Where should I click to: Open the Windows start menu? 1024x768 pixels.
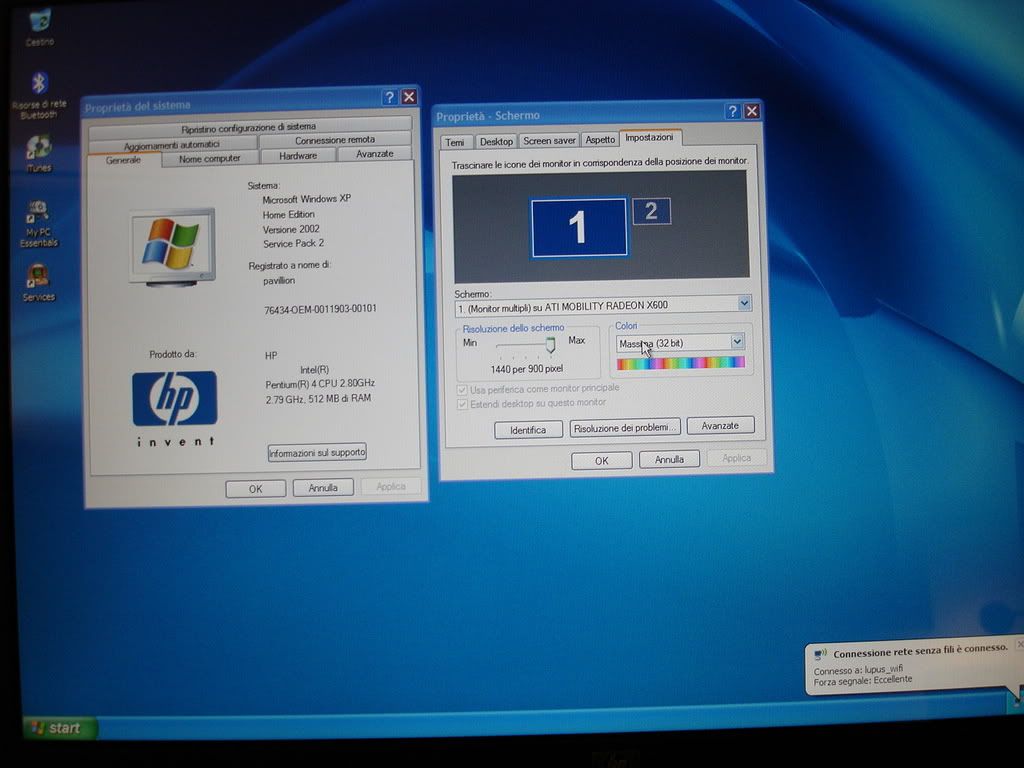coord(58,727)
